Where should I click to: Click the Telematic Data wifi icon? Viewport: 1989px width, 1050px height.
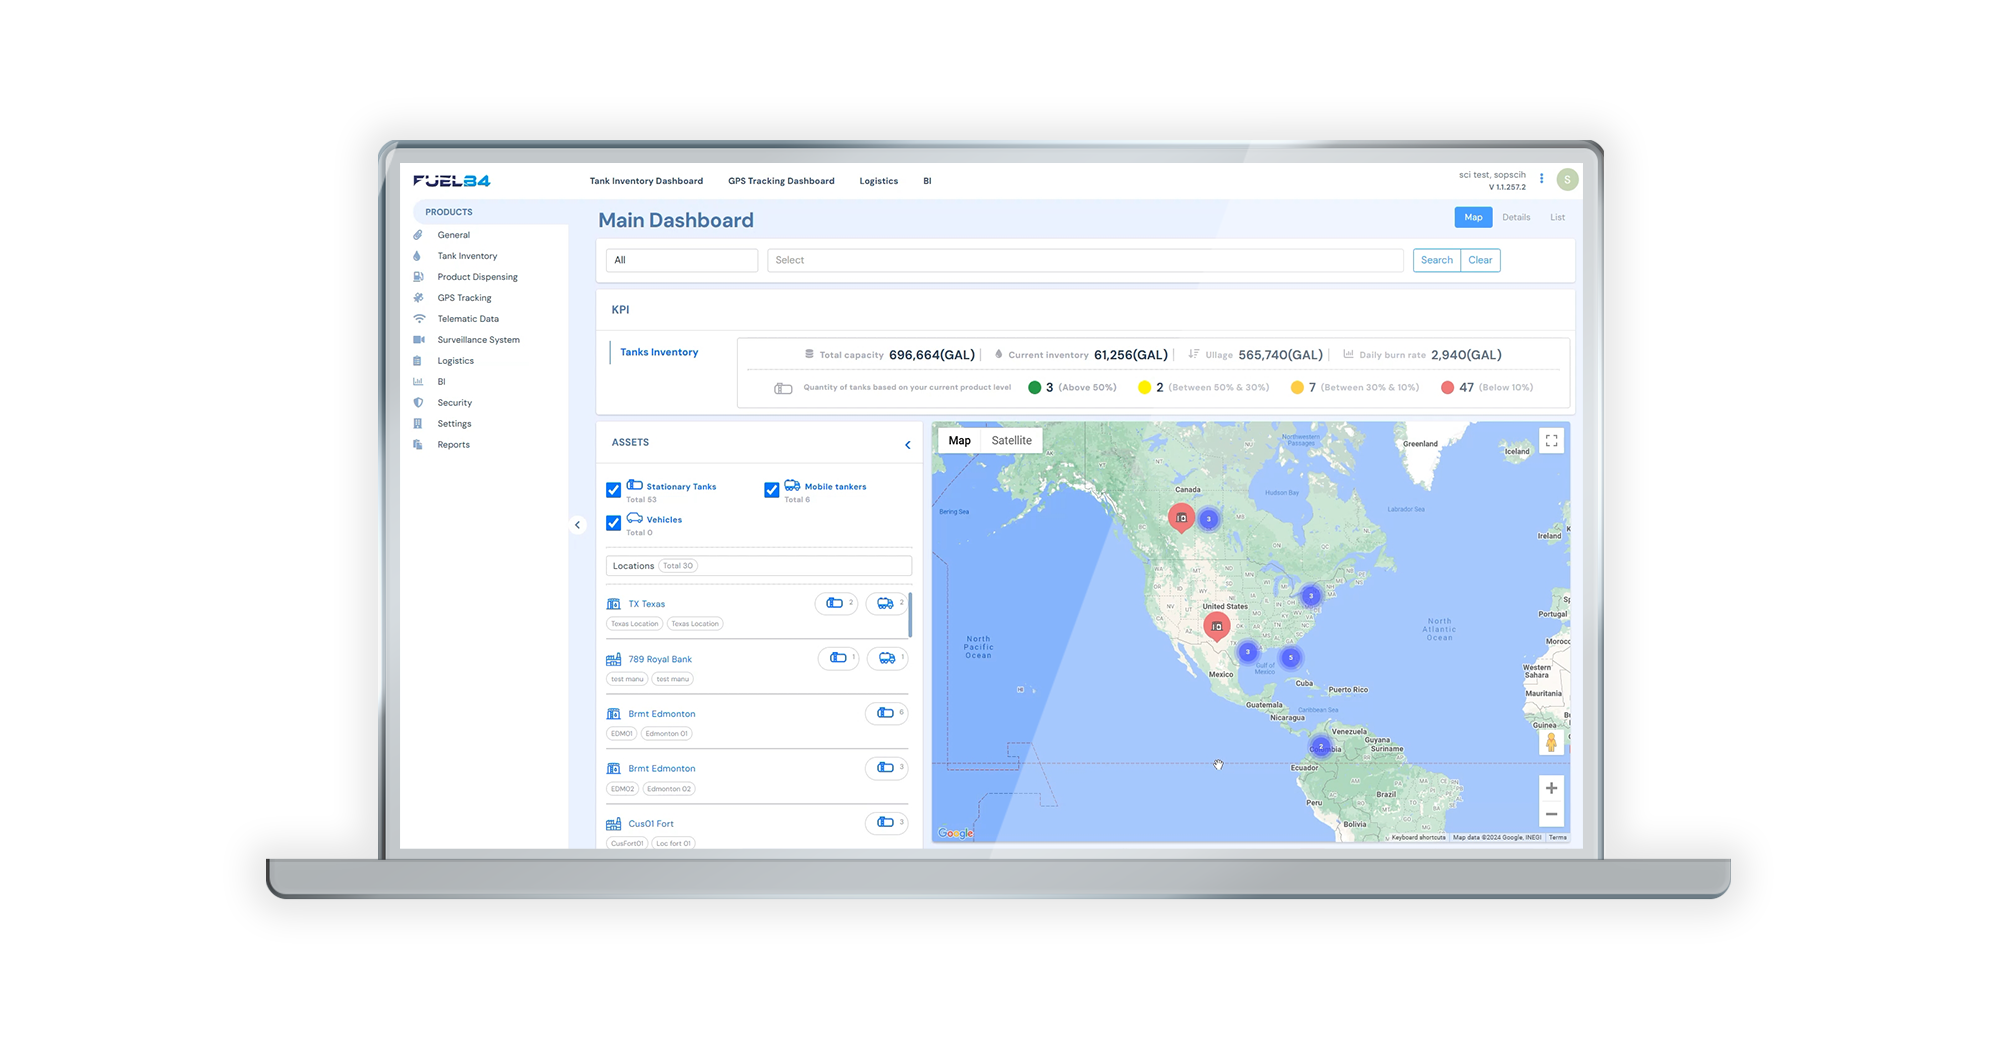coord(419,319)
